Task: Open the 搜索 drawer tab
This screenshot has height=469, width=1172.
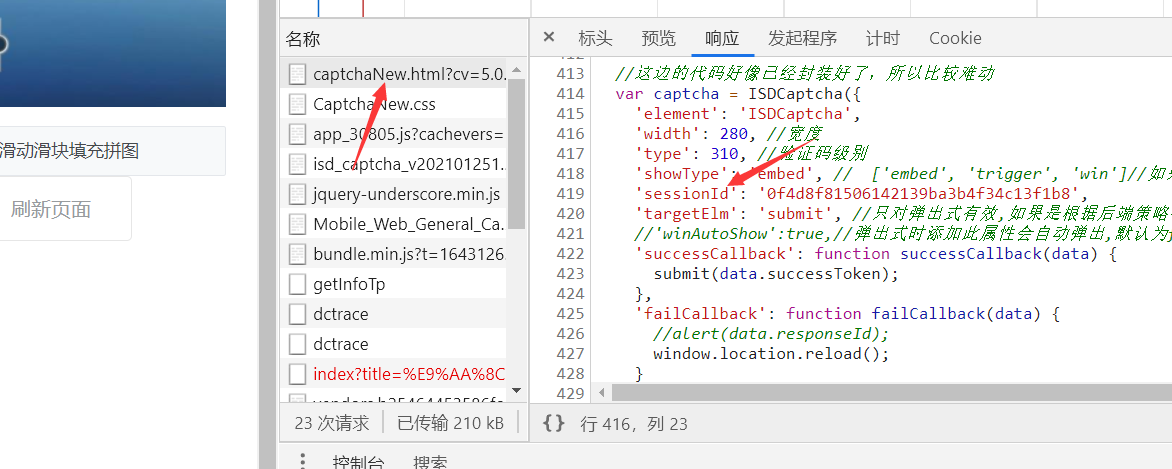Action: 431,462
